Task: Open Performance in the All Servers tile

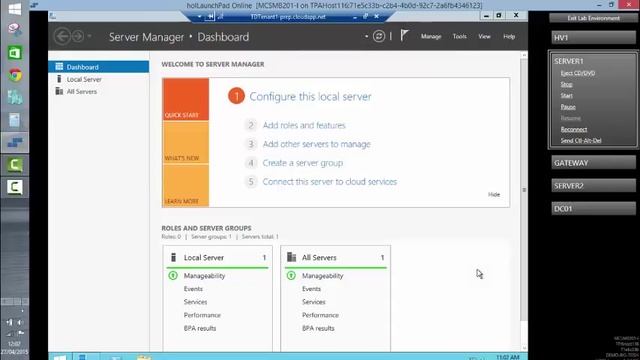Action: coord(320,315)
